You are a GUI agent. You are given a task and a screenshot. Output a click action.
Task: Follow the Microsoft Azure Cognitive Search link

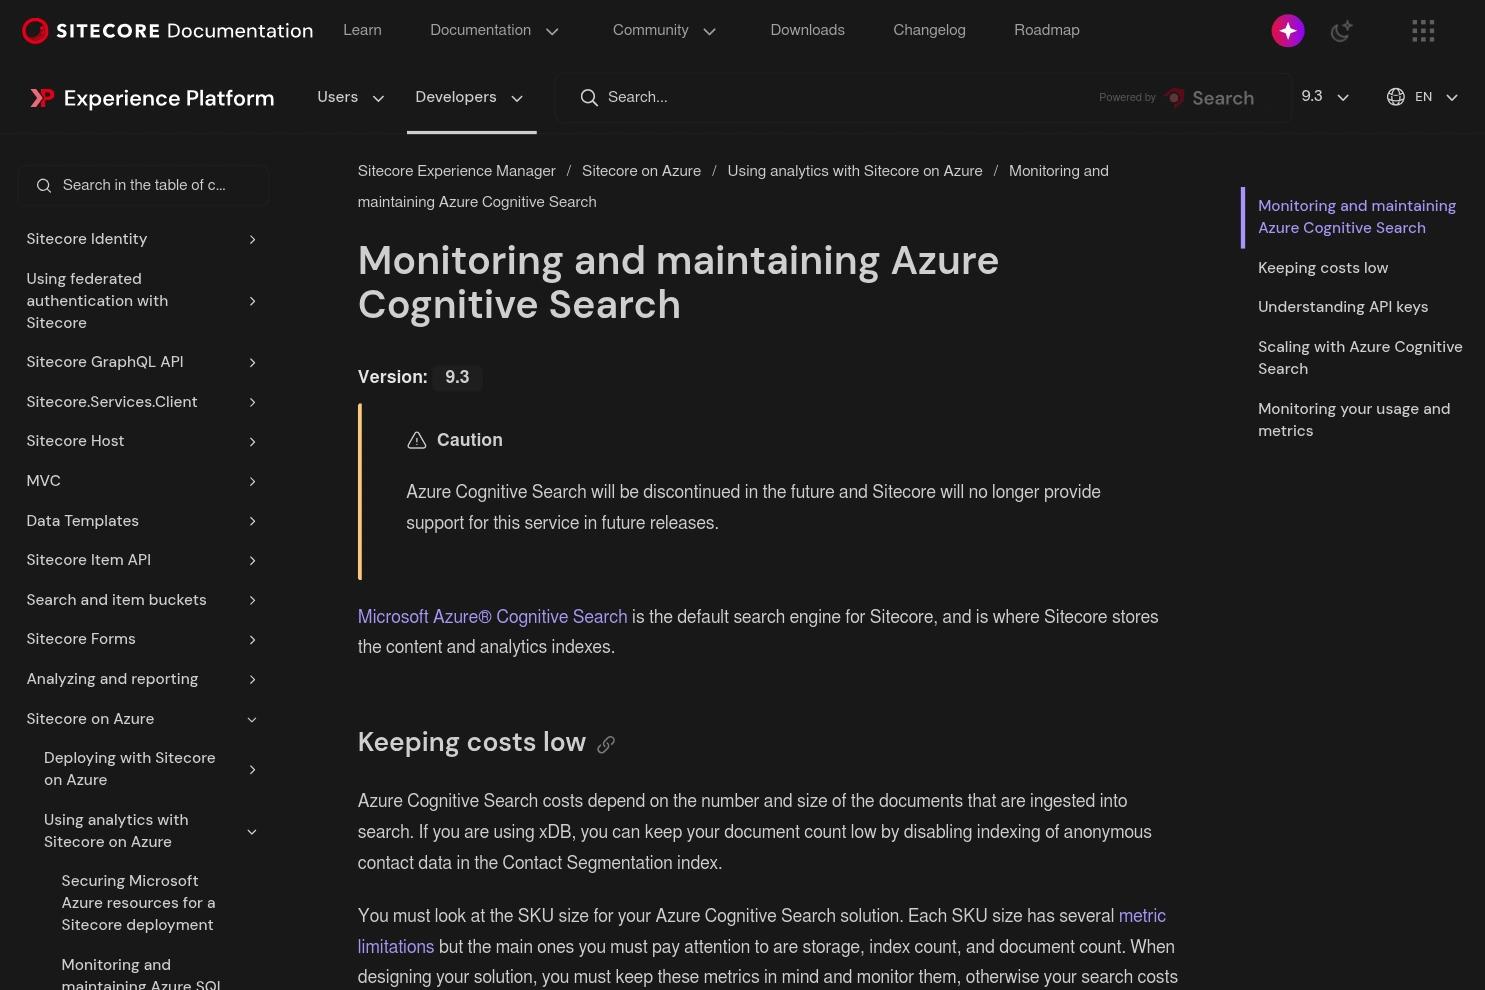coord(493,617)
